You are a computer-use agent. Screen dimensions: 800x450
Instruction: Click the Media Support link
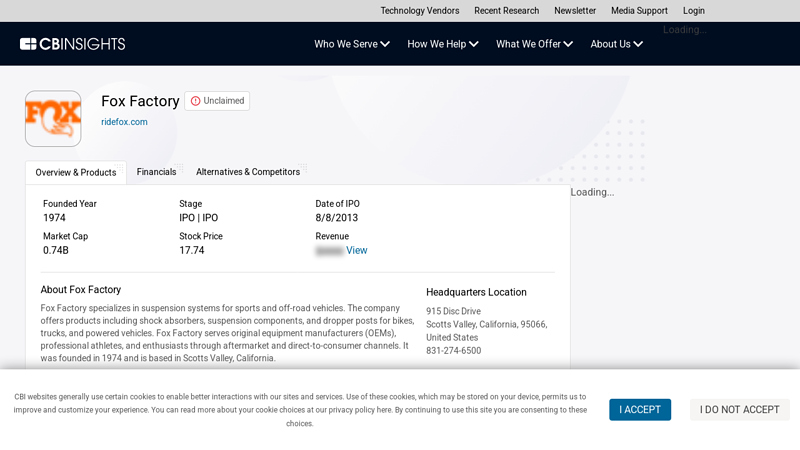pos(639,11)
